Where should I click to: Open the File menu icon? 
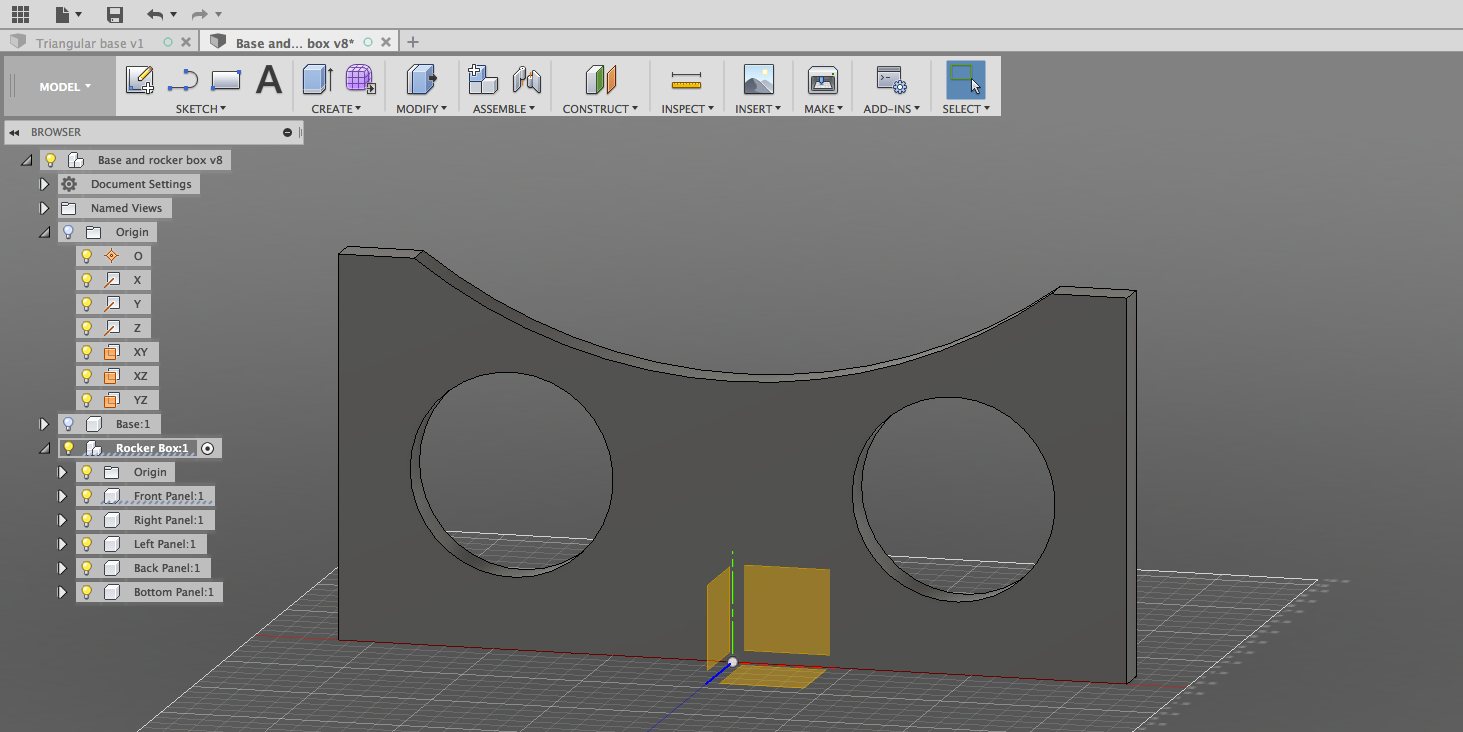(x=68, y=14)
